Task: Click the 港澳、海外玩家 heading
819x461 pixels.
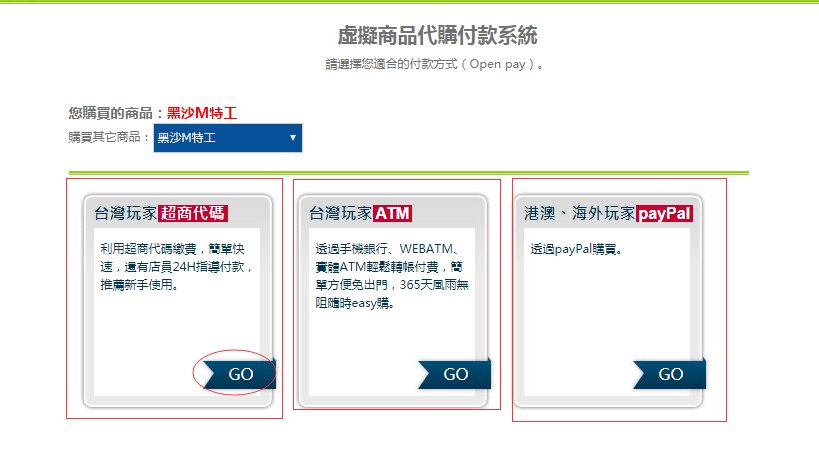Action: [x=579, y=213]
